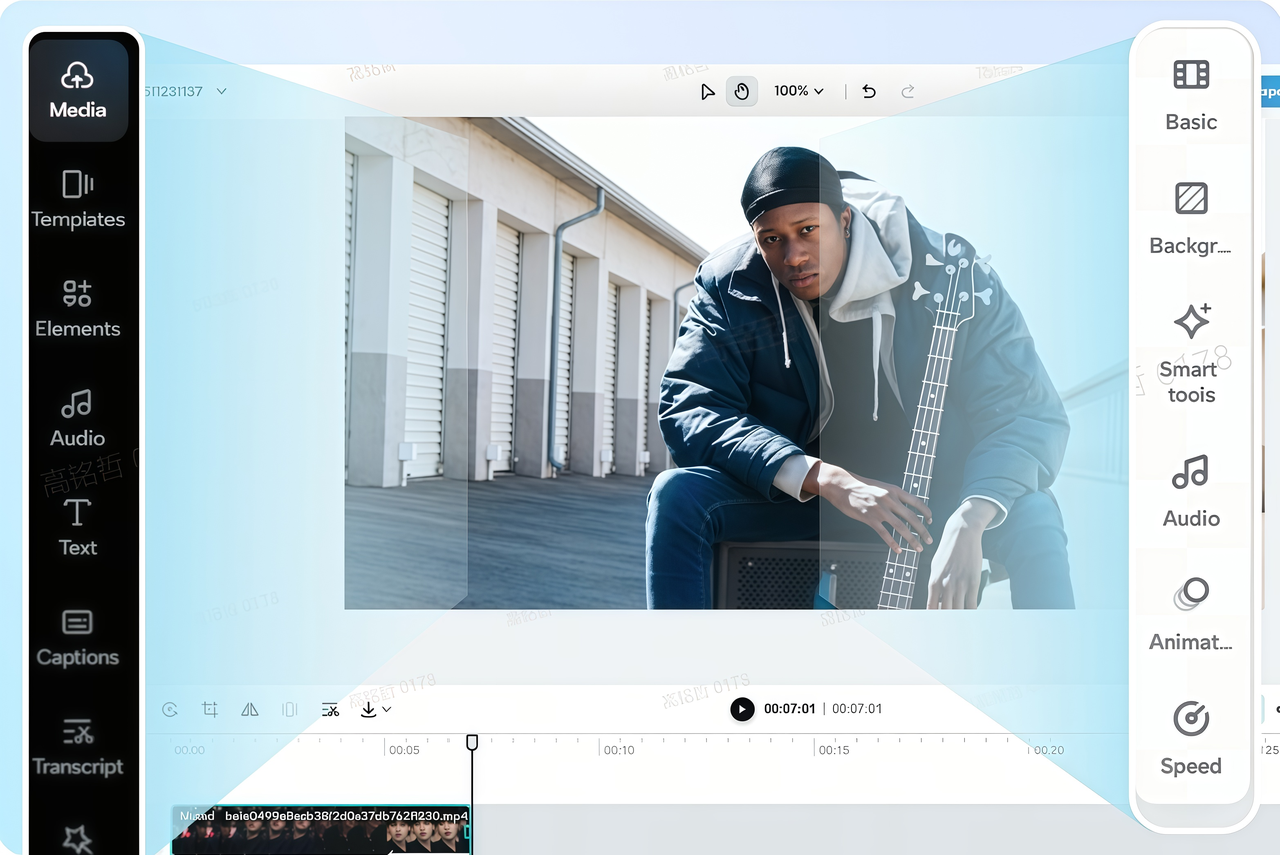
Task: Select the cursor selection tool
Action: coord(708,90)
